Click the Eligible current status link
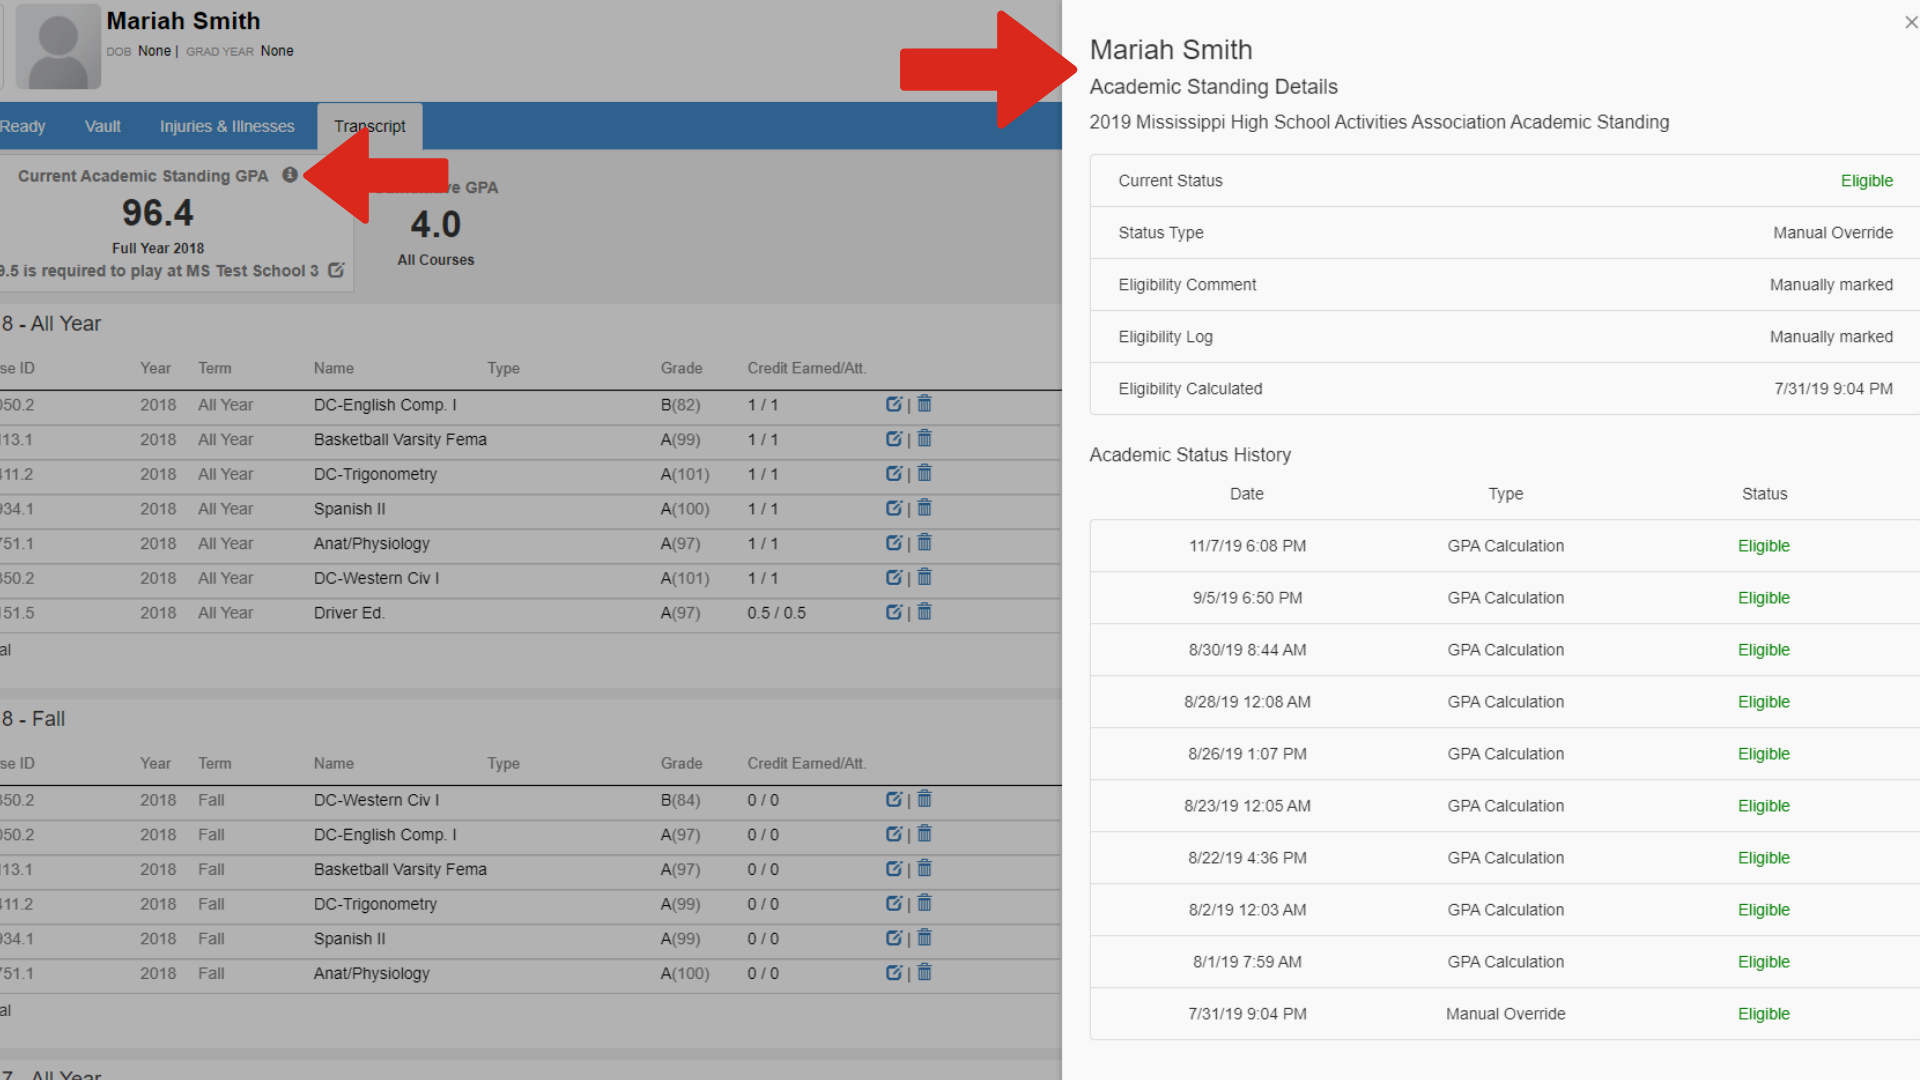This screenshot has height=1080, width=1920. coord(1866,181)
